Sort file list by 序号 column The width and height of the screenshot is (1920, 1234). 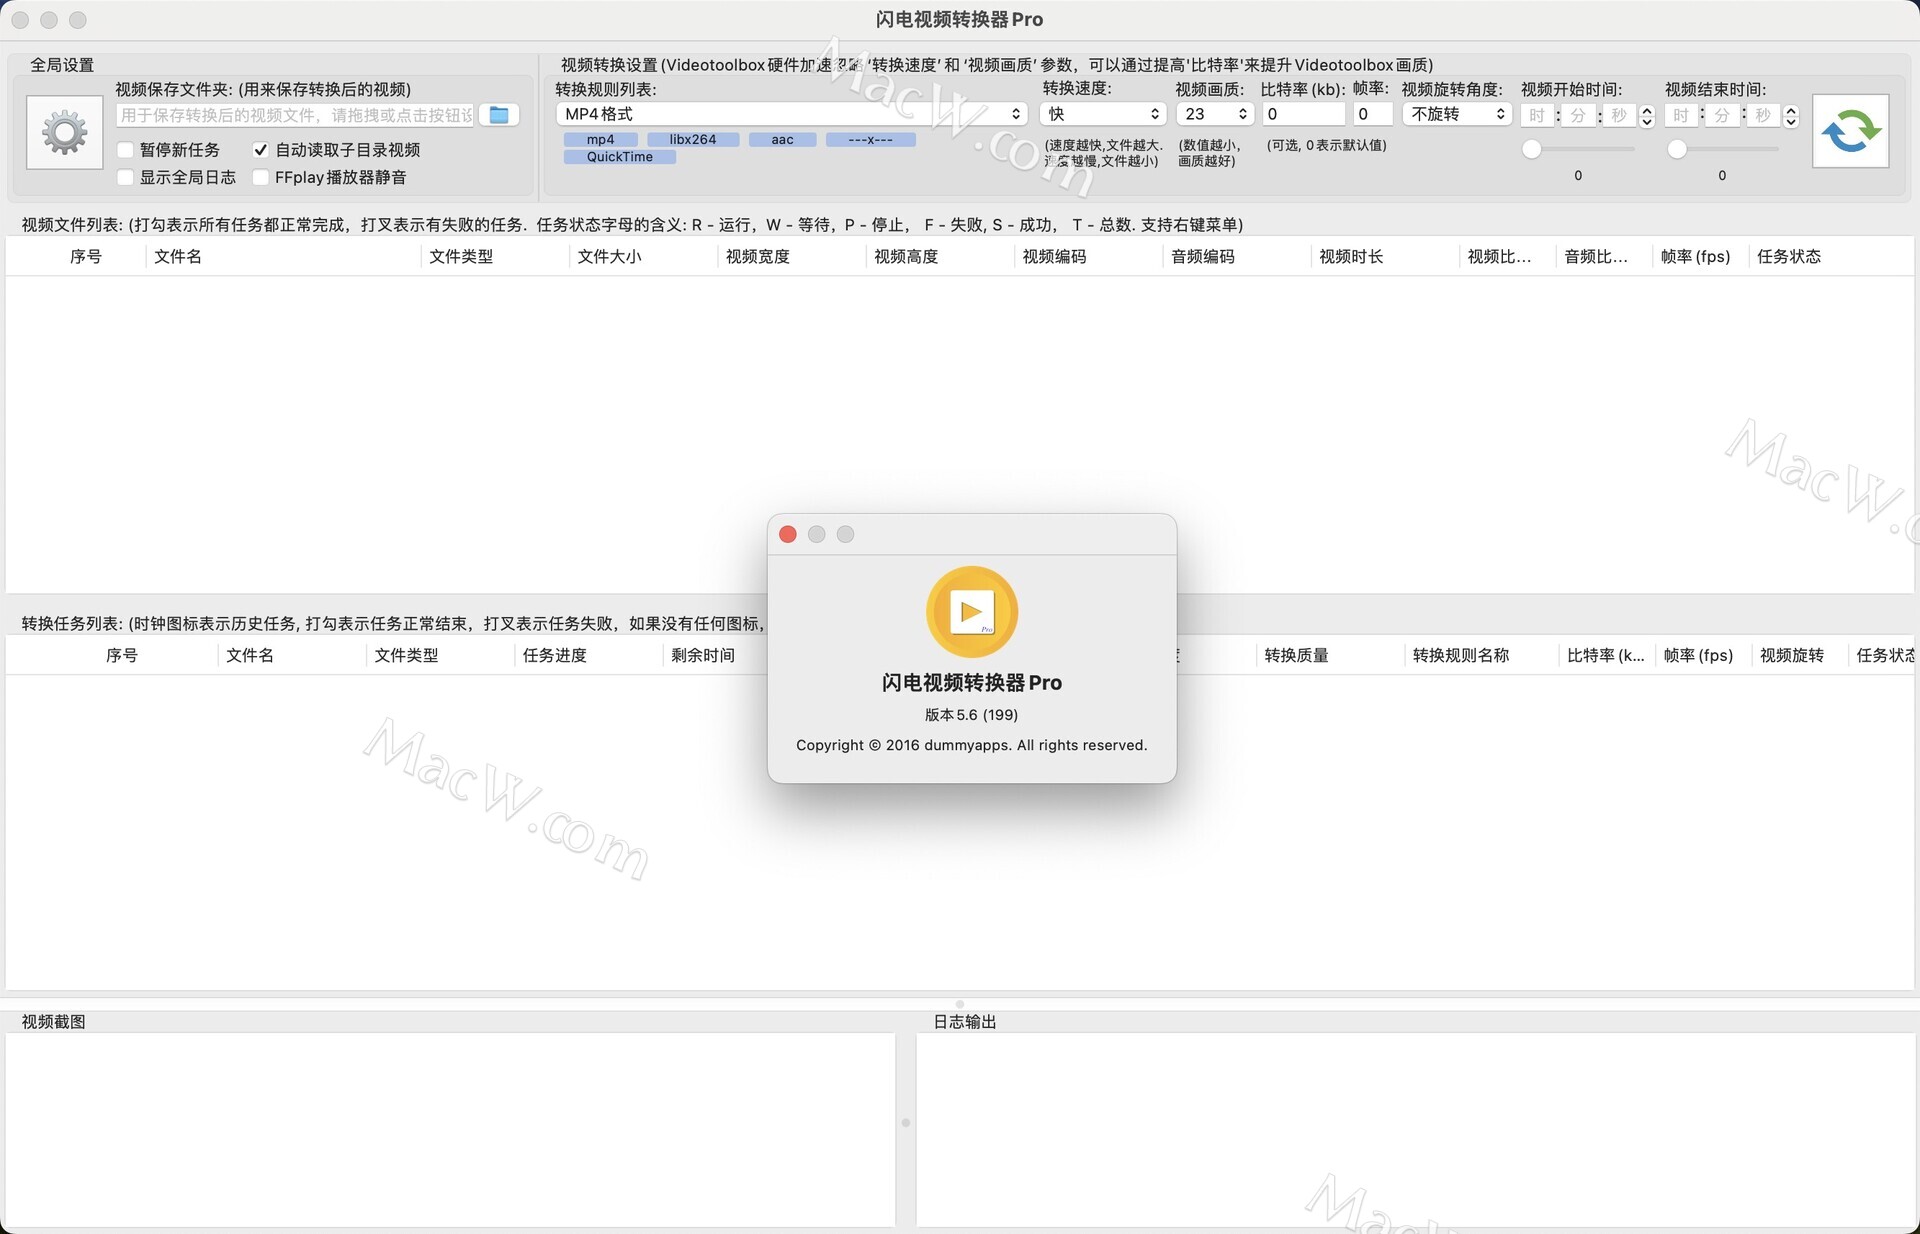[86, 257]
